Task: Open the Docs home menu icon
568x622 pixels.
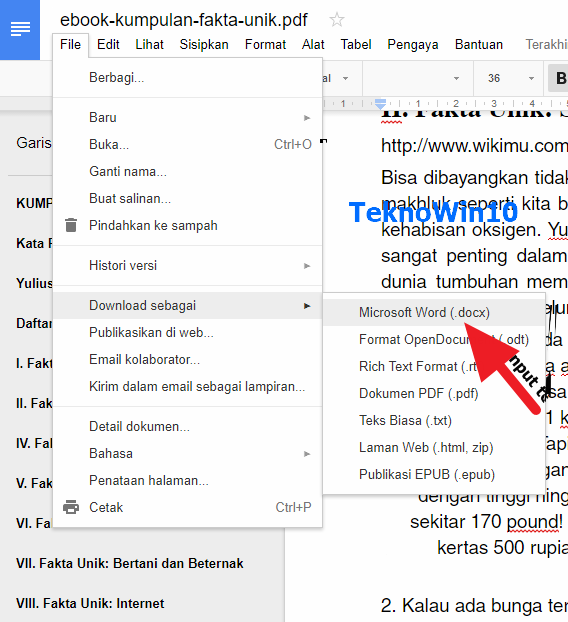Action: (20, 29)
